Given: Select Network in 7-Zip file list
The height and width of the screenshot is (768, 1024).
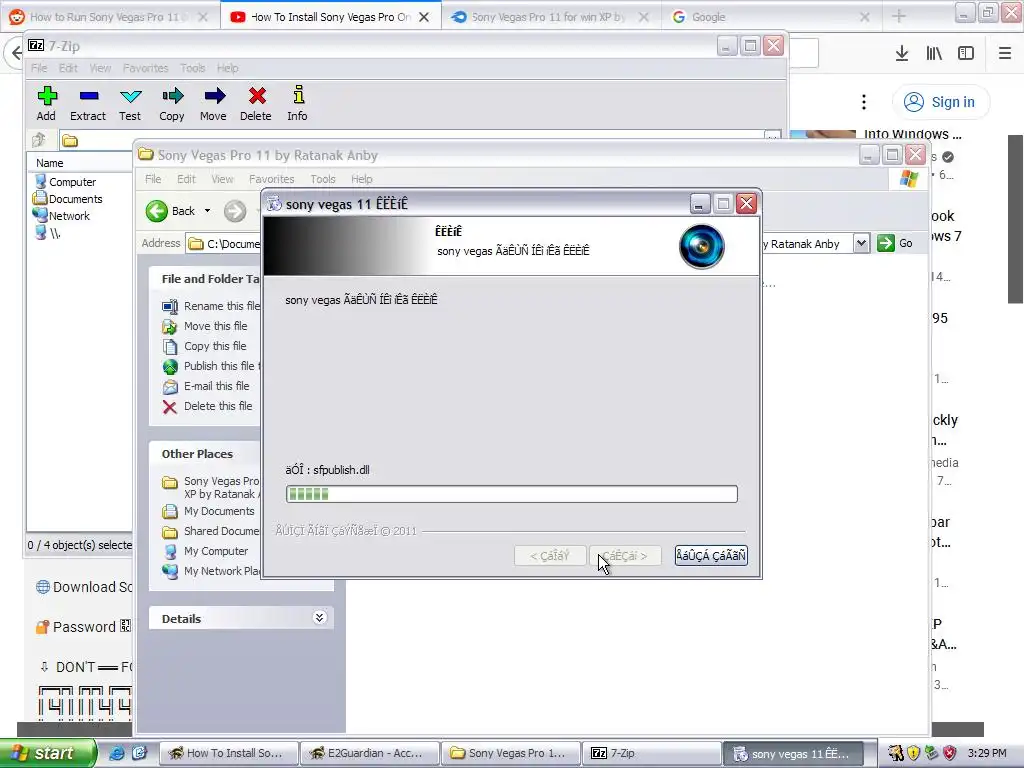Looking at the screenshot, I should pos(61,216).
